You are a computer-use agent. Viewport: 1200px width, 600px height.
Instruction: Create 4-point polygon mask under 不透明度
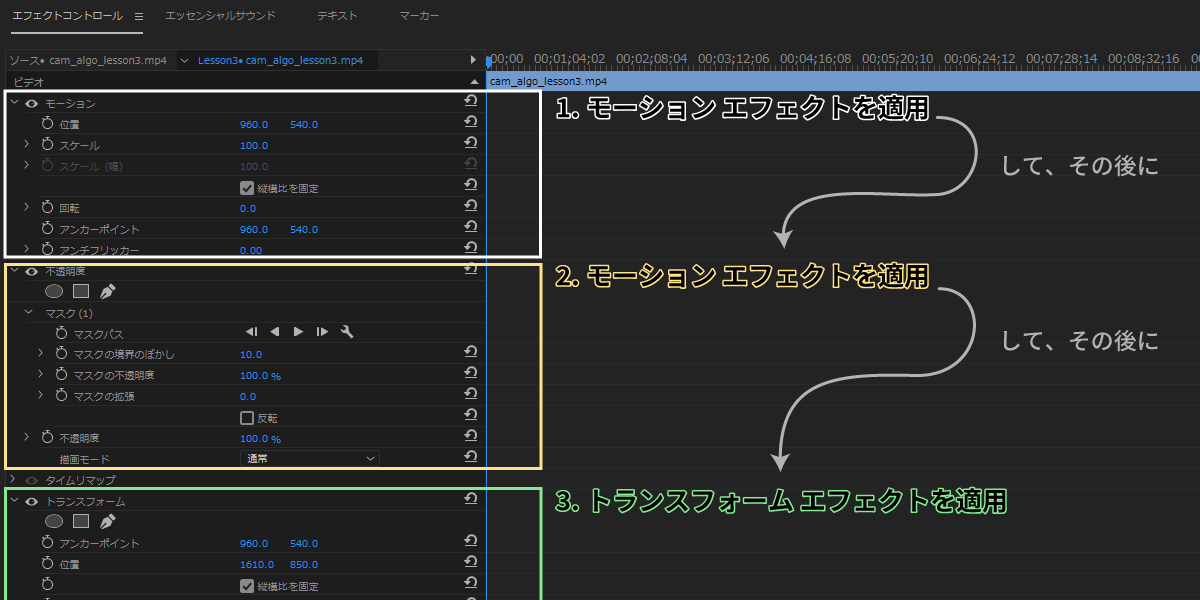[81, 291]
